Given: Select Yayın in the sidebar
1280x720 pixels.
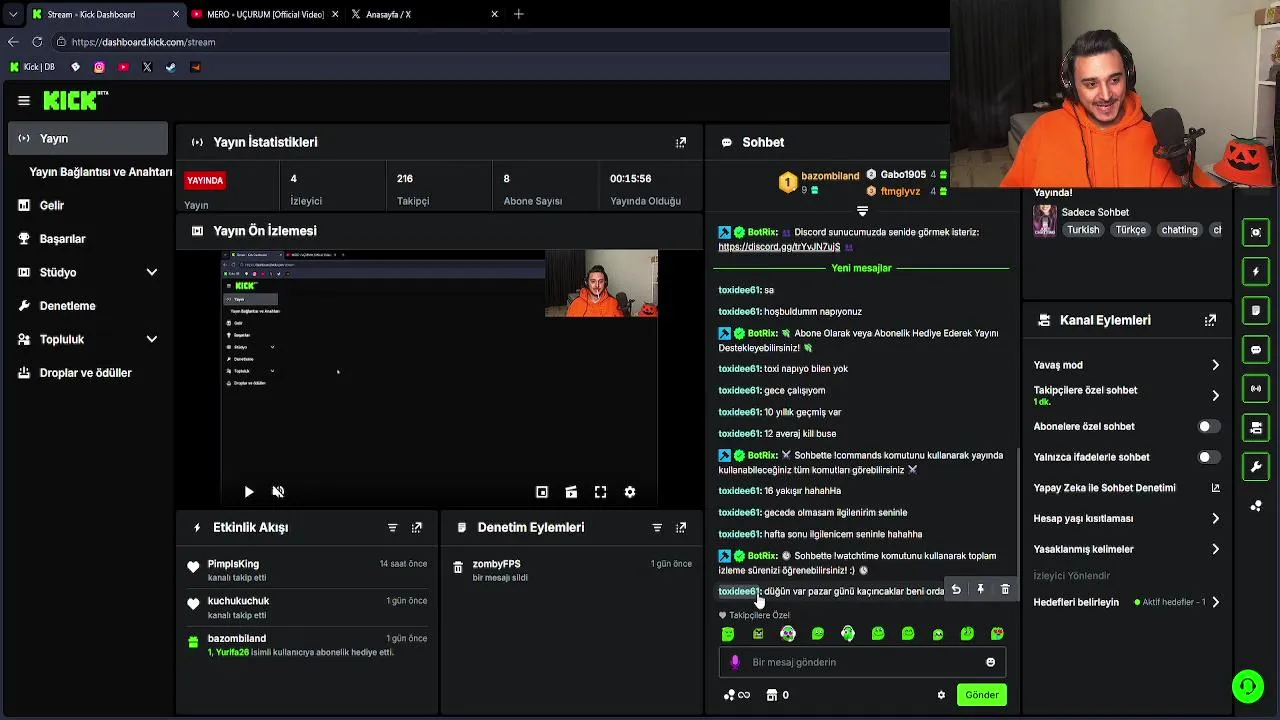Looking at the screenshot, I should pyautogui.click(x=88, y=138).
